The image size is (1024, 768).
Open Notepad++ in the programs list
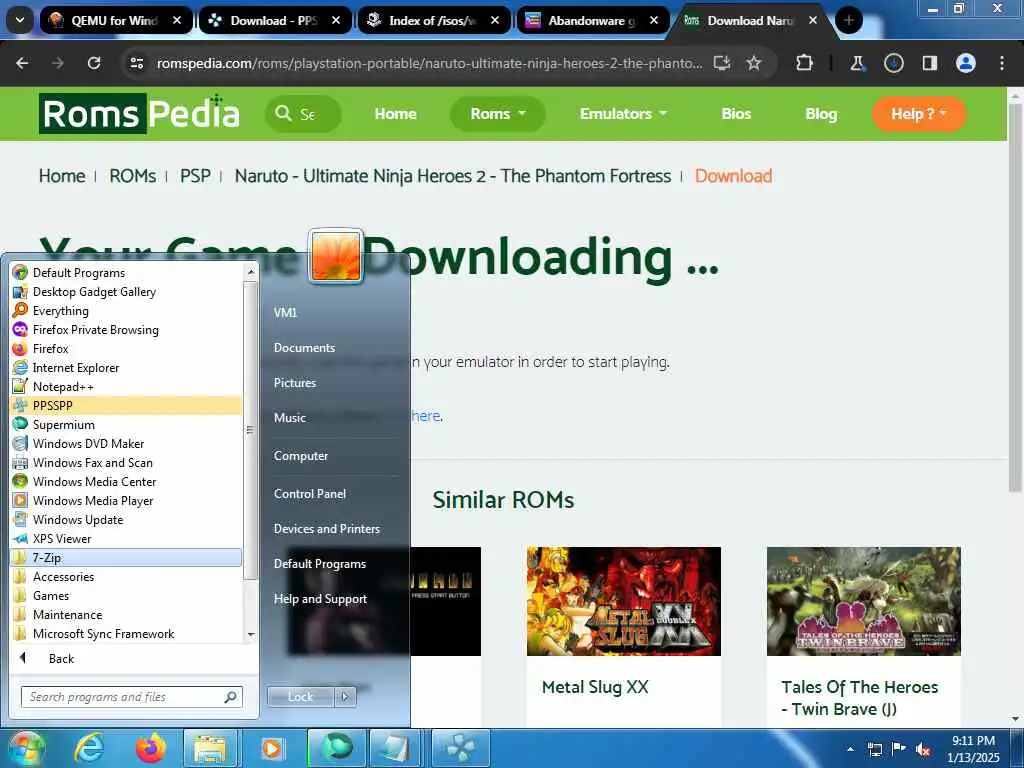(126, 387)
